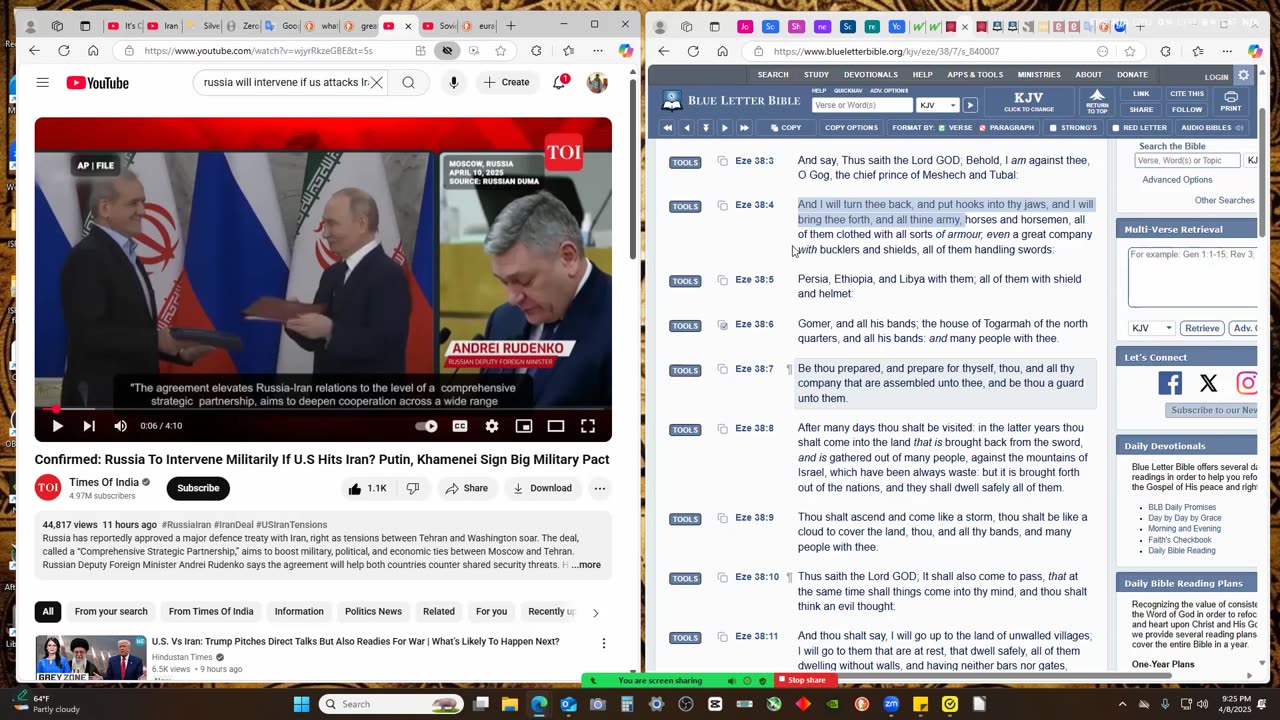
Task: Toggle YouTube autoplay switch
Action: (x=427, y=426)
